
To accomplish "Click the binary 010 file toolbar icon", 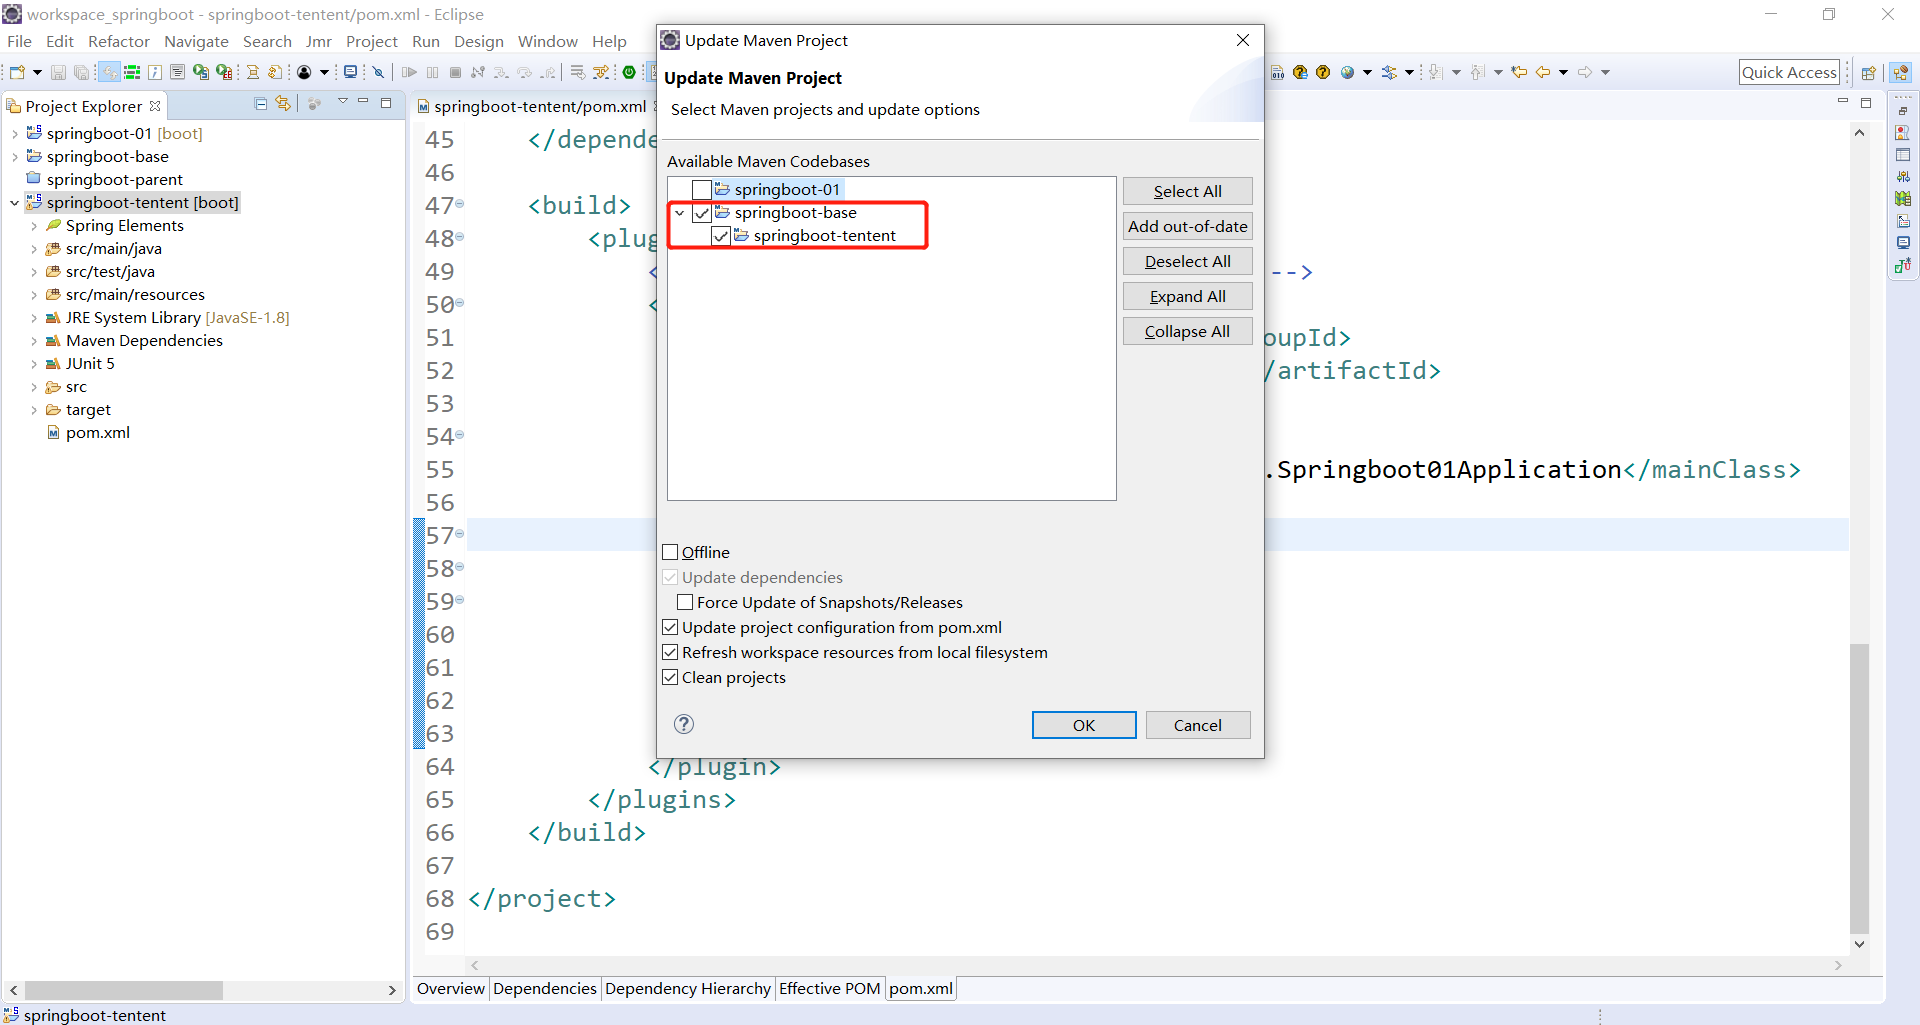I will [x=1277, y=72].
